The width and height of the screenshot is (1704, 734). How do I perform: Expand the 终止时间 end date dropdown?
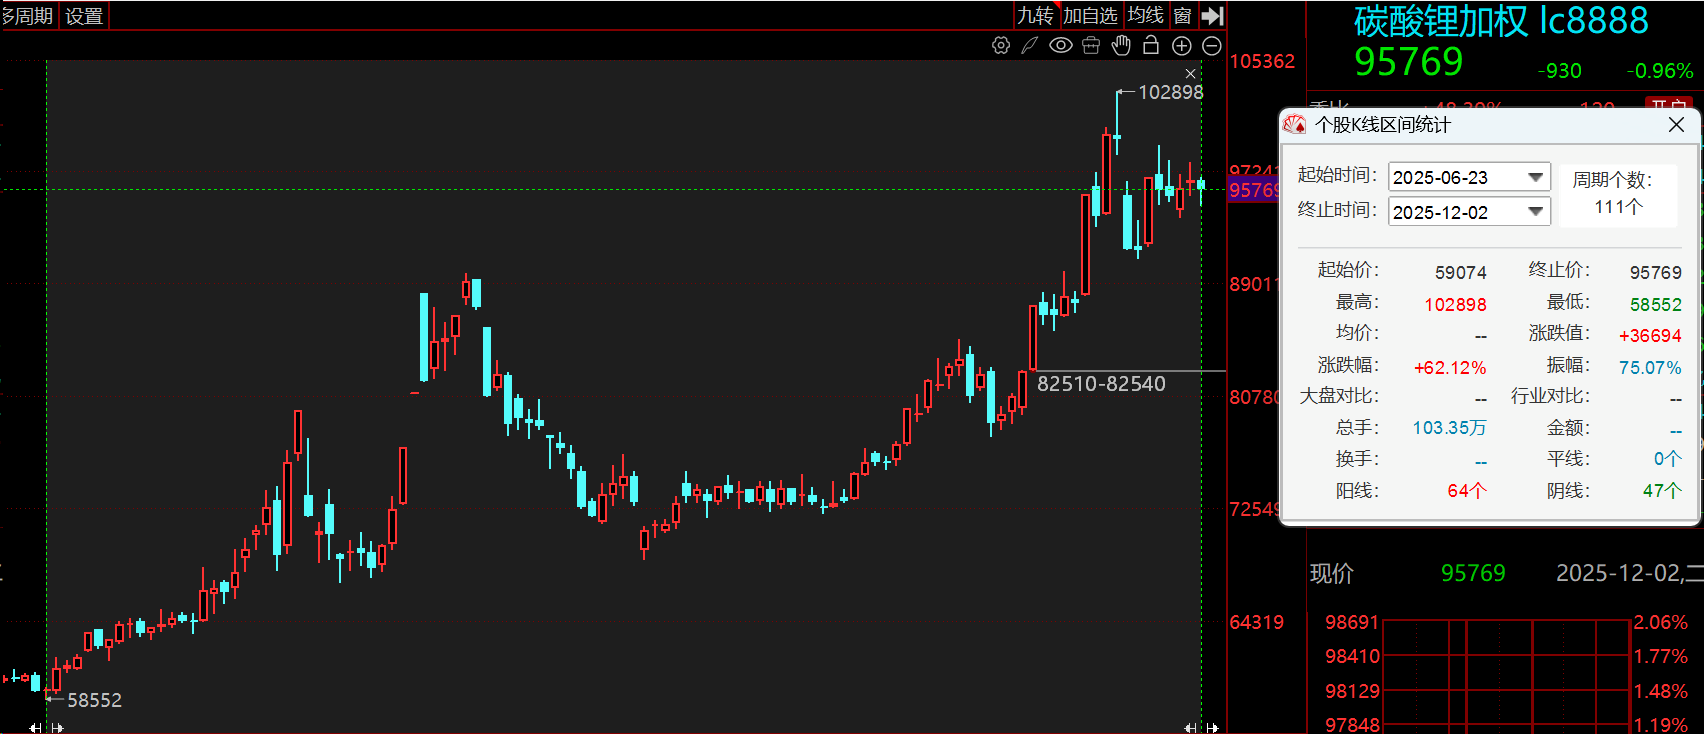(1535, 212)
